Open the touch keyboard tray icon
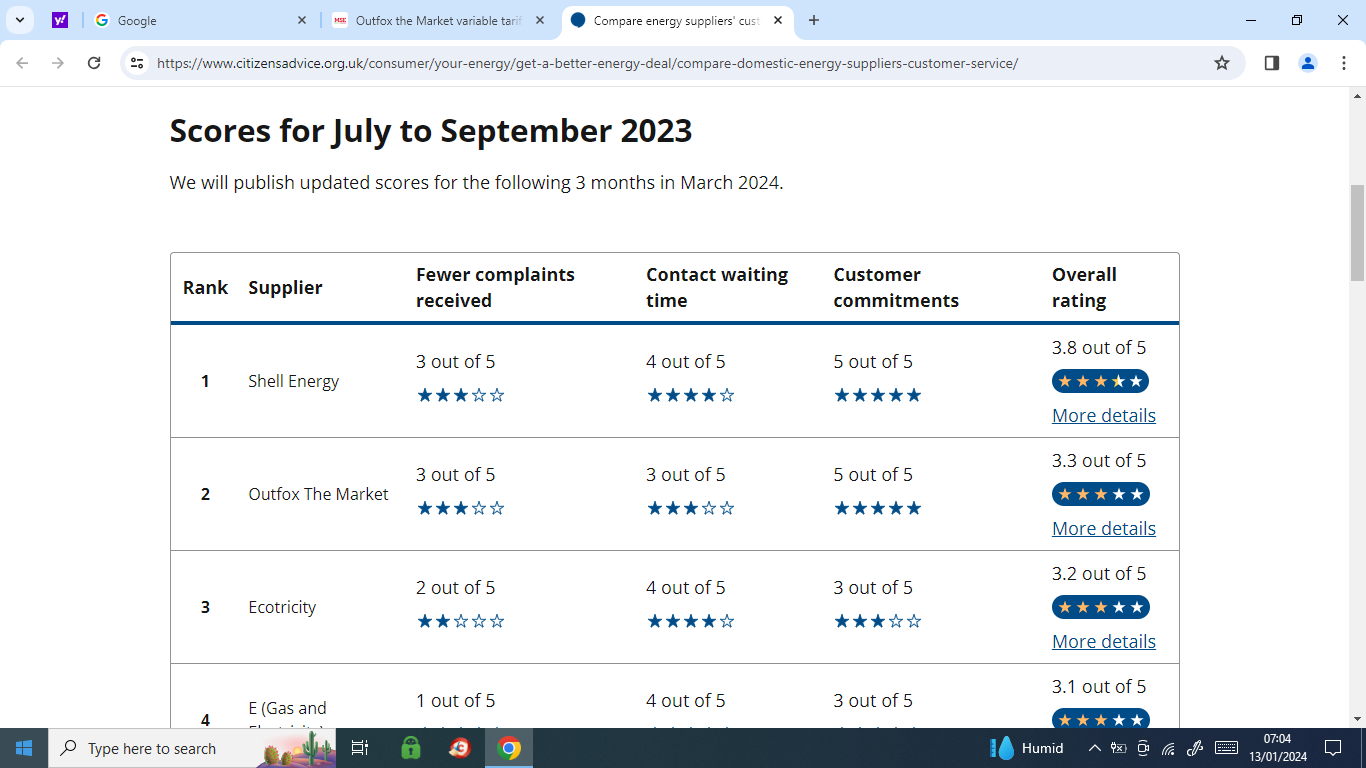Image resolution: width=1366 pixels, height=768 pixels. (1226, 748)
